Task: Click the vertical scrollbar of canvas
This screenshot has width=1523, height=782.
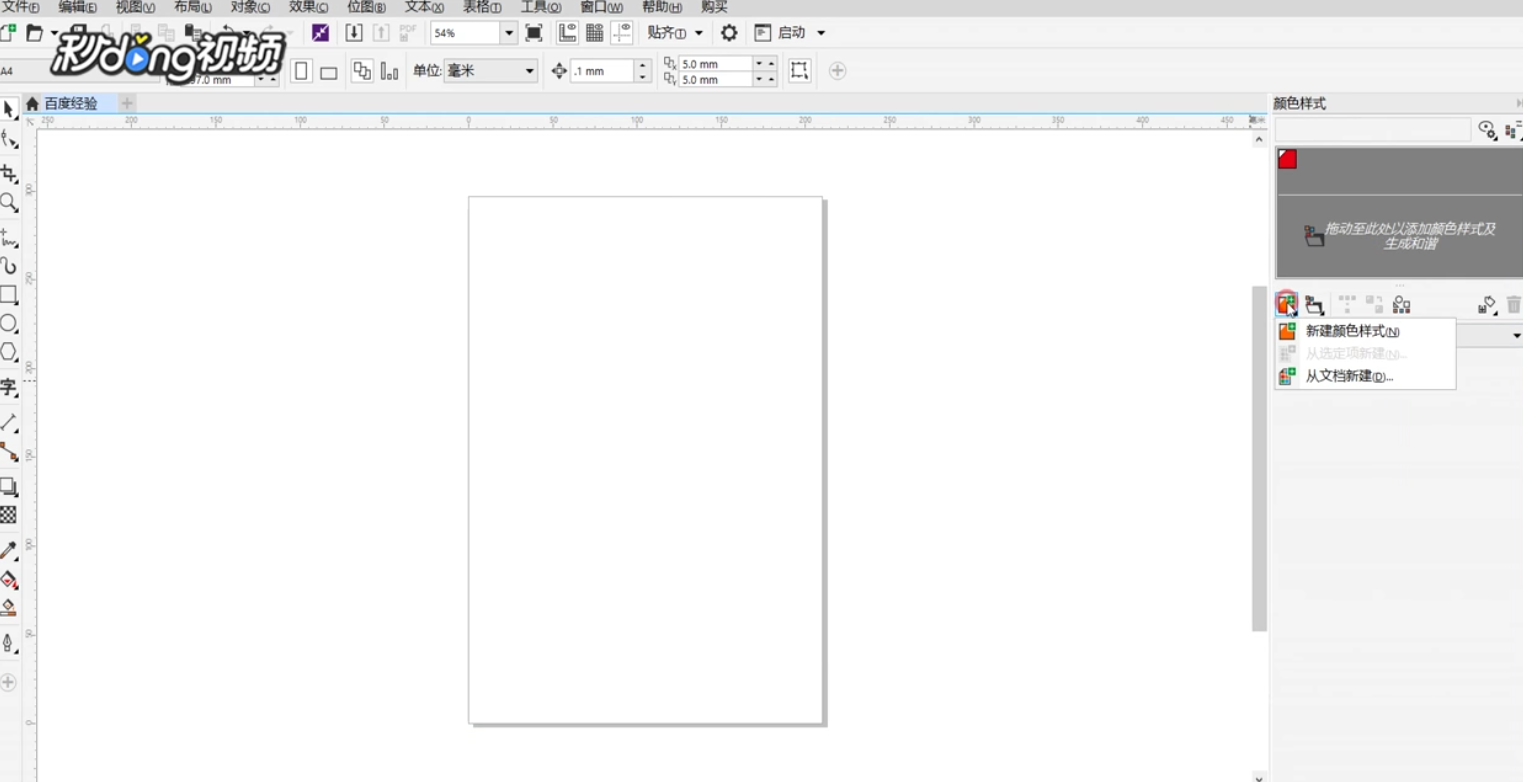Action: coord(1259,458)
